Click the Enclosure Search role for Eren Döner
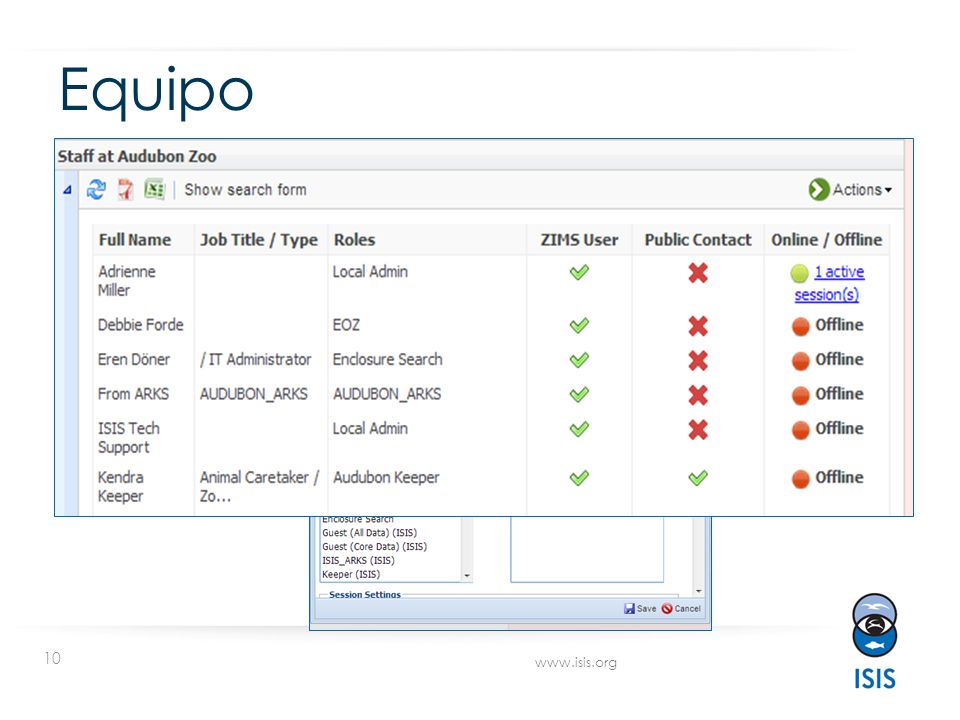This screenshot has width=960, height=720. click(x=388, y=359)
